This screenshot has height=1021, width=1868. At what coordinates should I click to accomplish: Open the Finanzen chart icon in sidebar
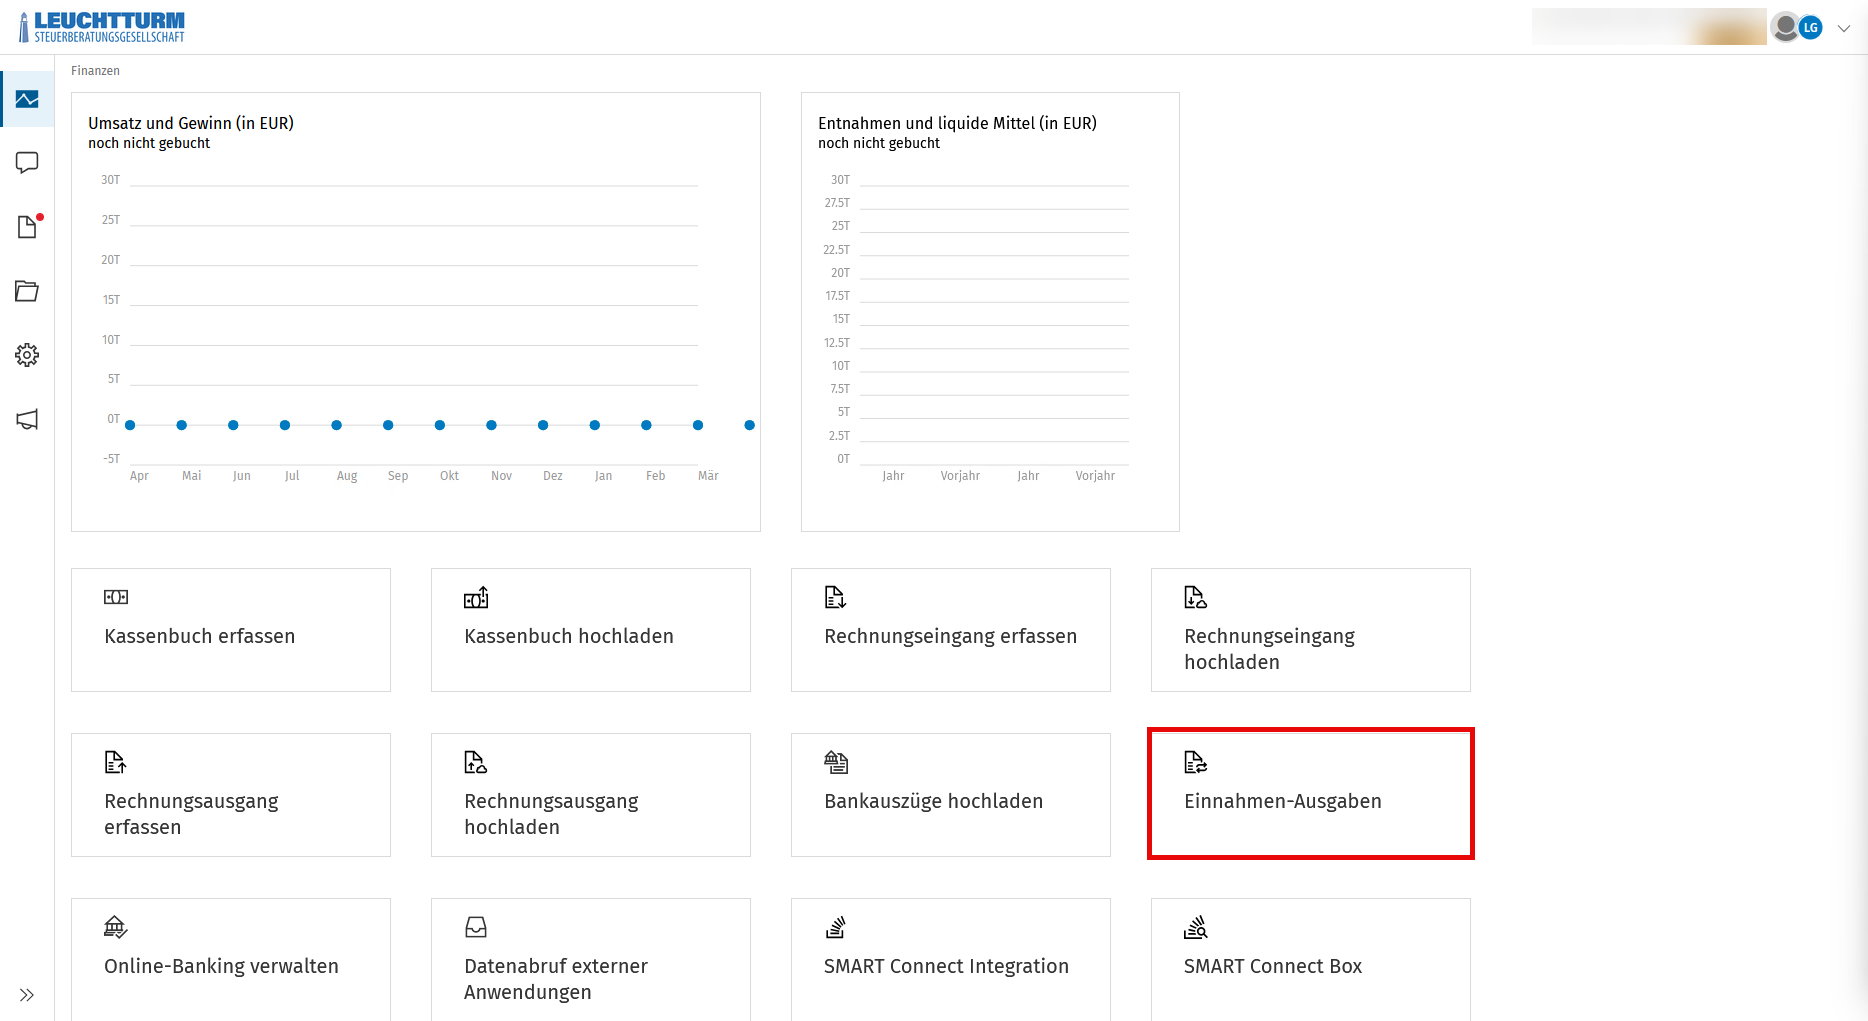coord(27,99)
